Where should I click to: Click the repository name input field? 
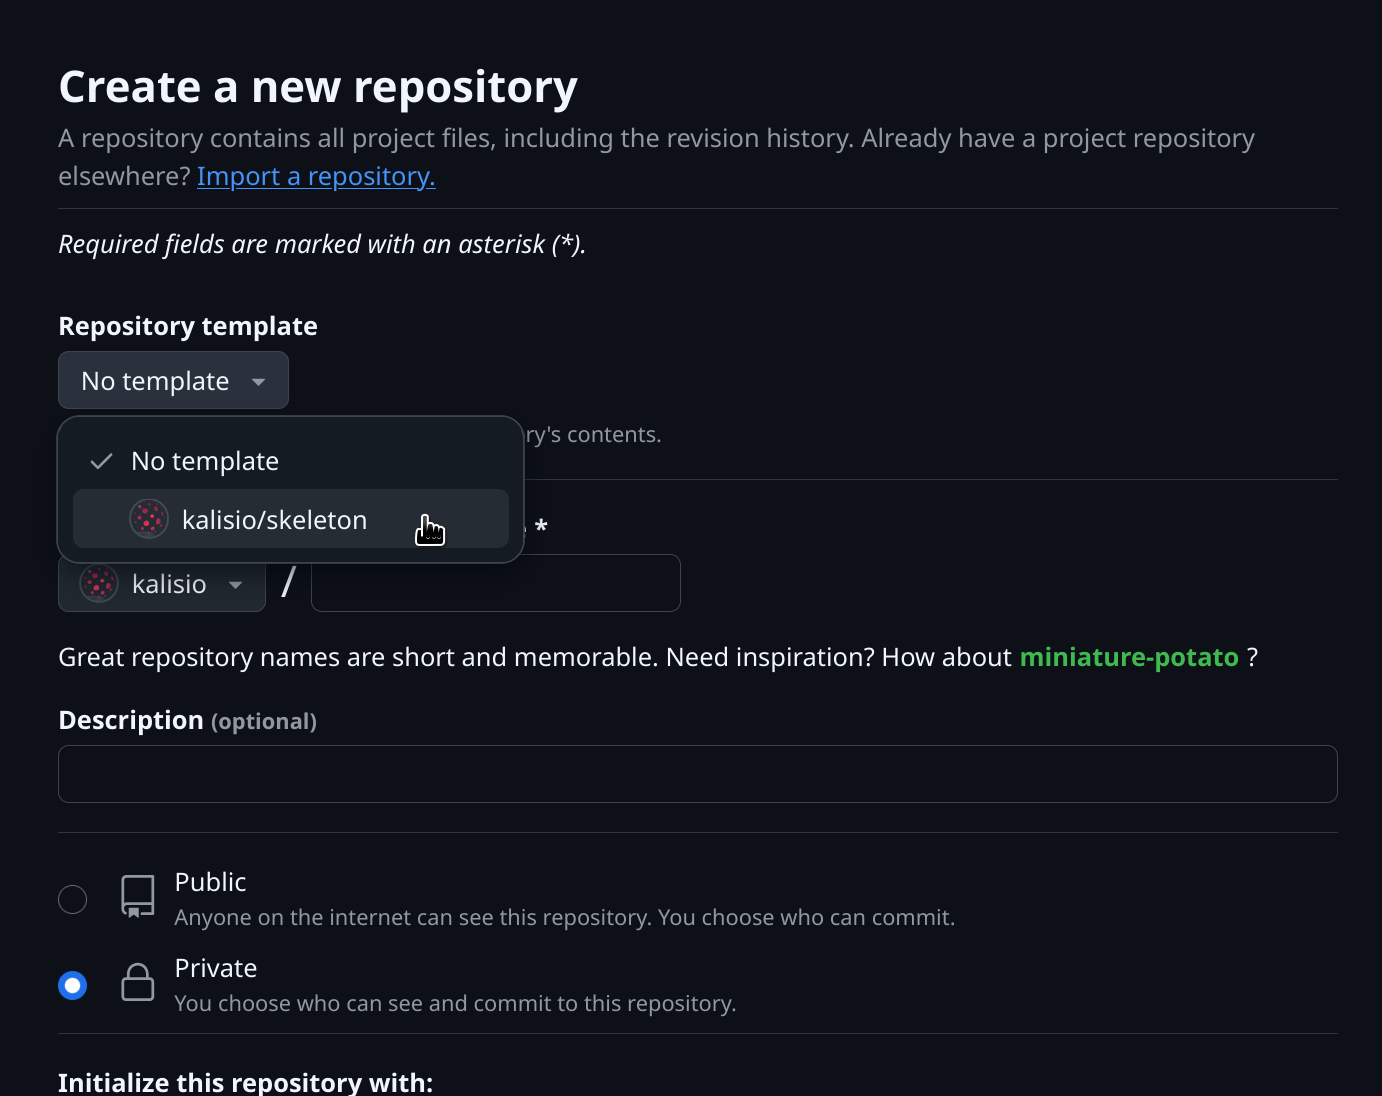(494, 582)
